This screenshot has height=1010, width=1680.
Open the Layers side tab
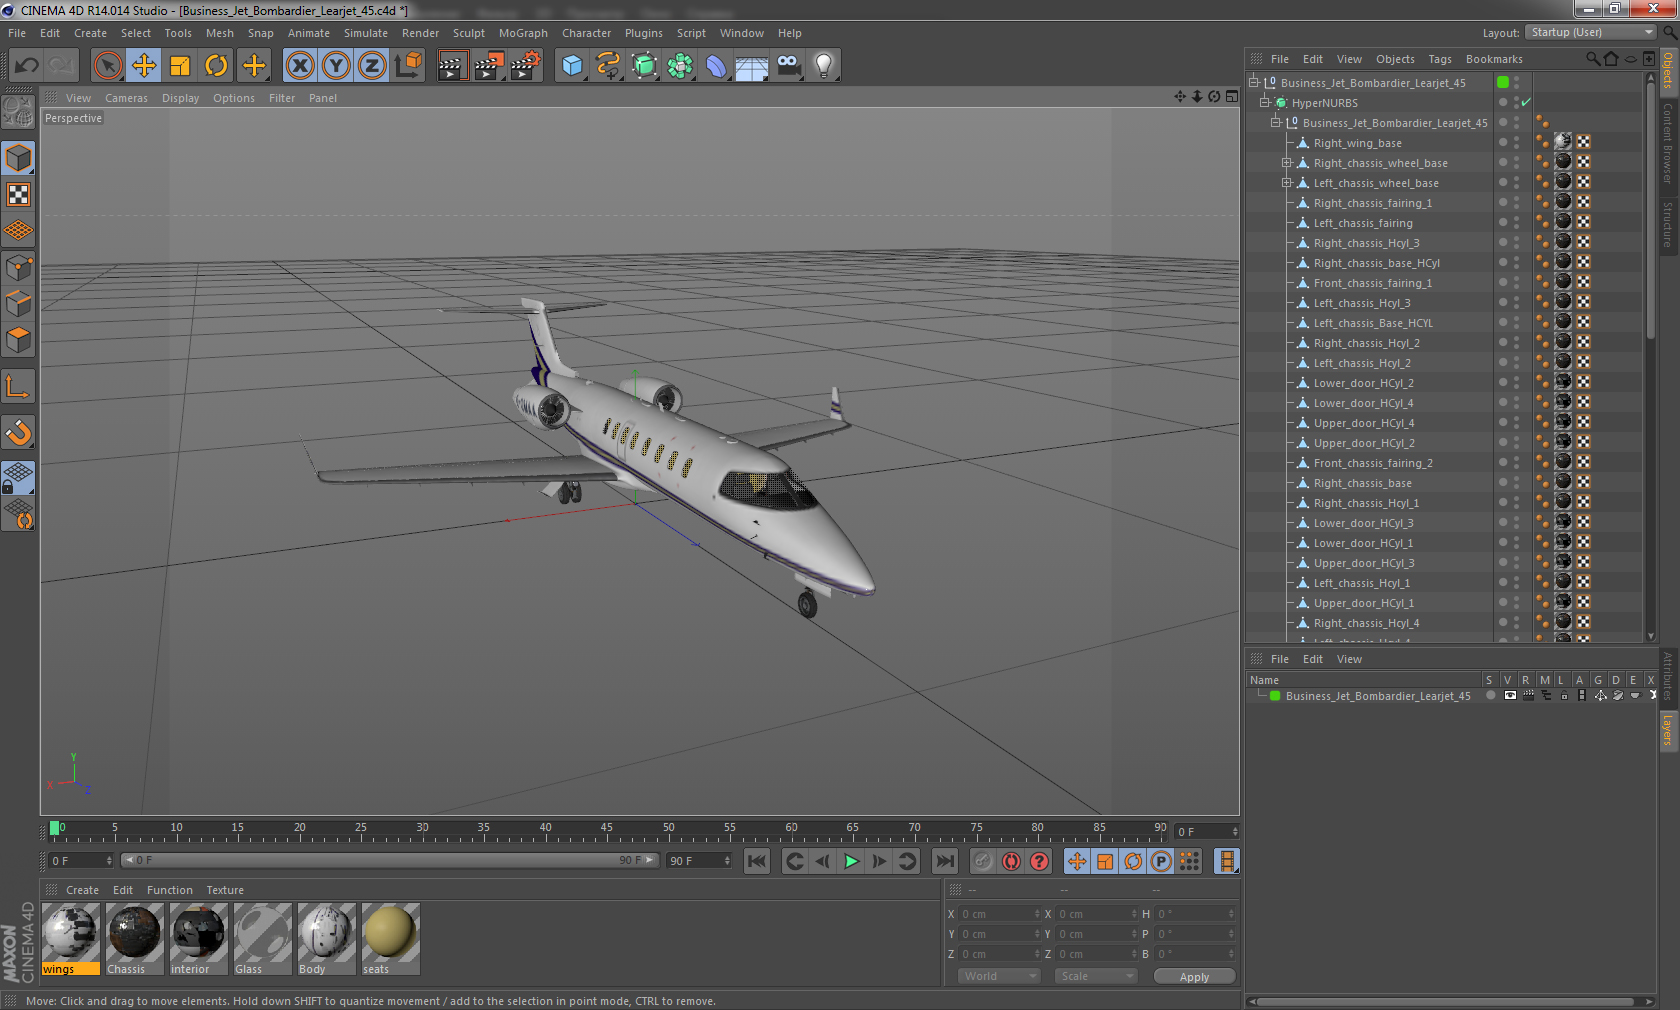[1668, 732]
